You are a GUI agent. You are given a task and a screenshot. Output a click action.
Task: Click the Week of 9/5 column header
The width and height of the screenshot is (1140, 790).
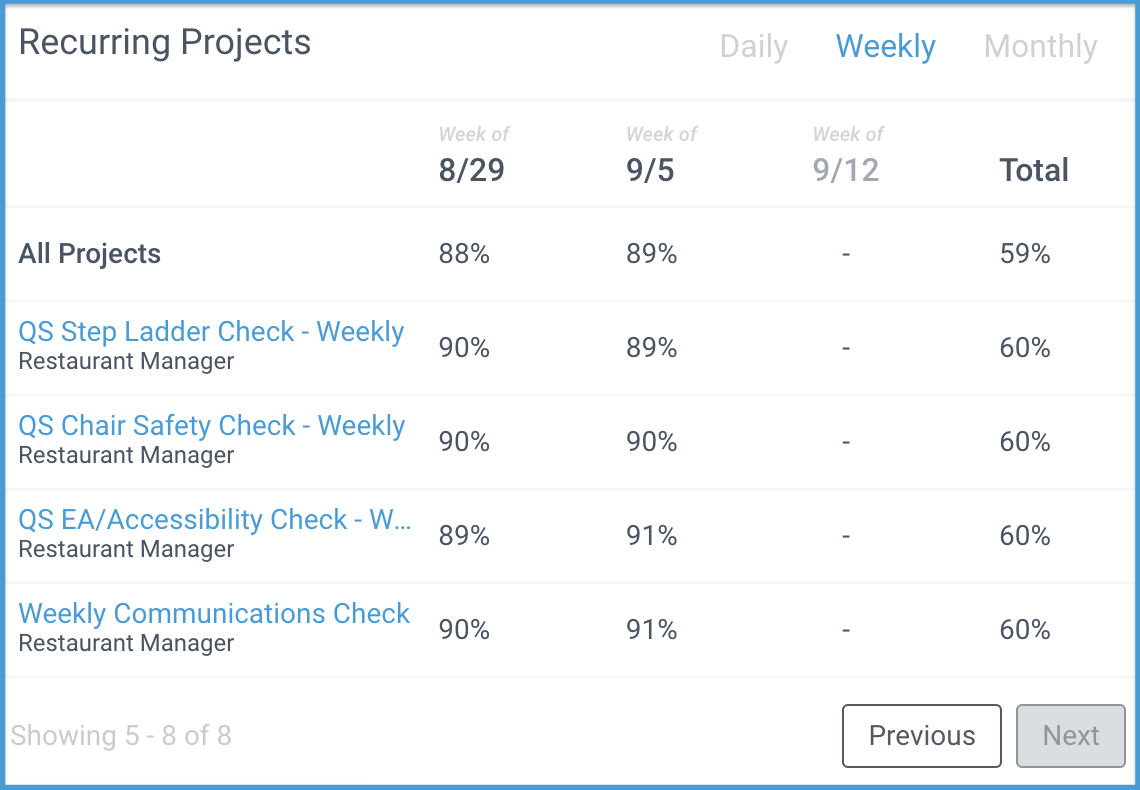pos(655,153)
